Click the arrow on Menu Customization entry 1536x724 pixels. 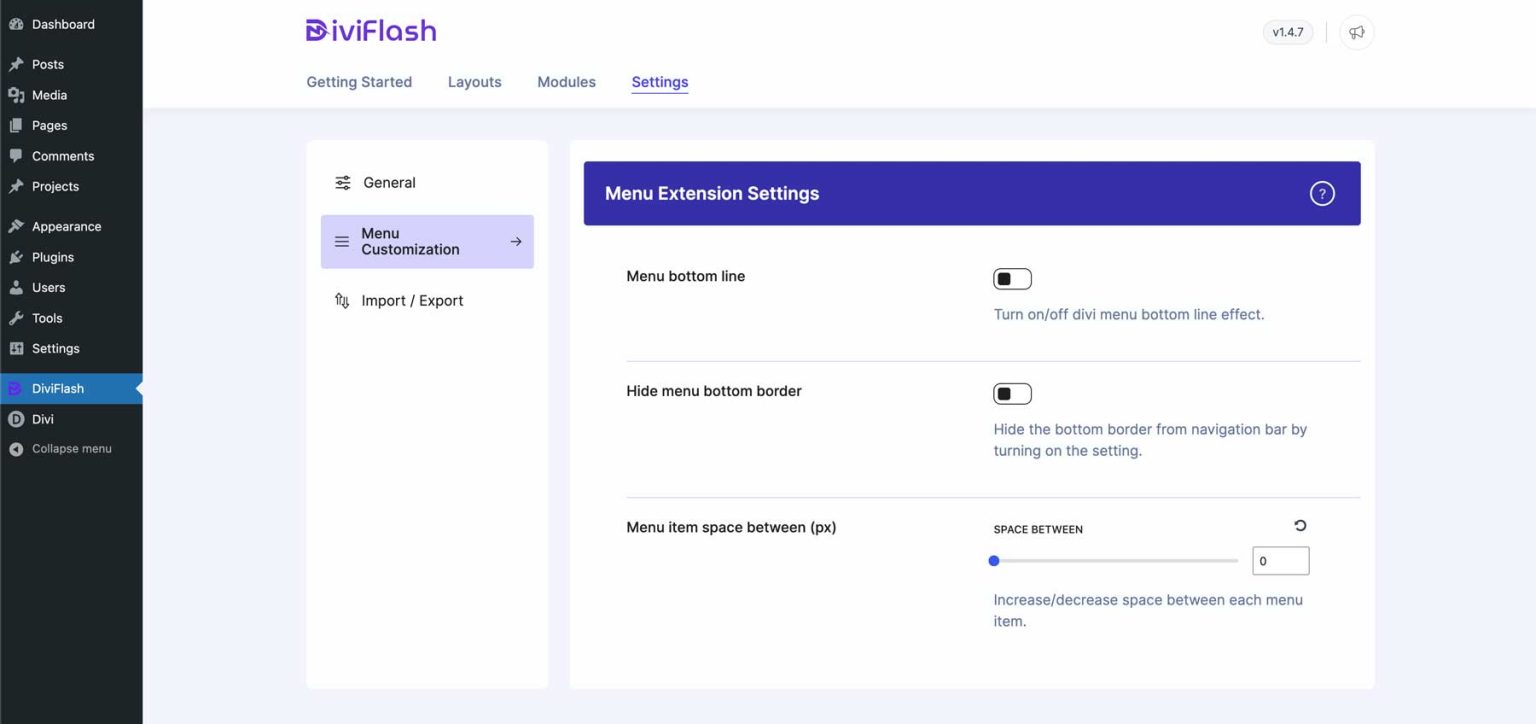(x=516, y=241)
